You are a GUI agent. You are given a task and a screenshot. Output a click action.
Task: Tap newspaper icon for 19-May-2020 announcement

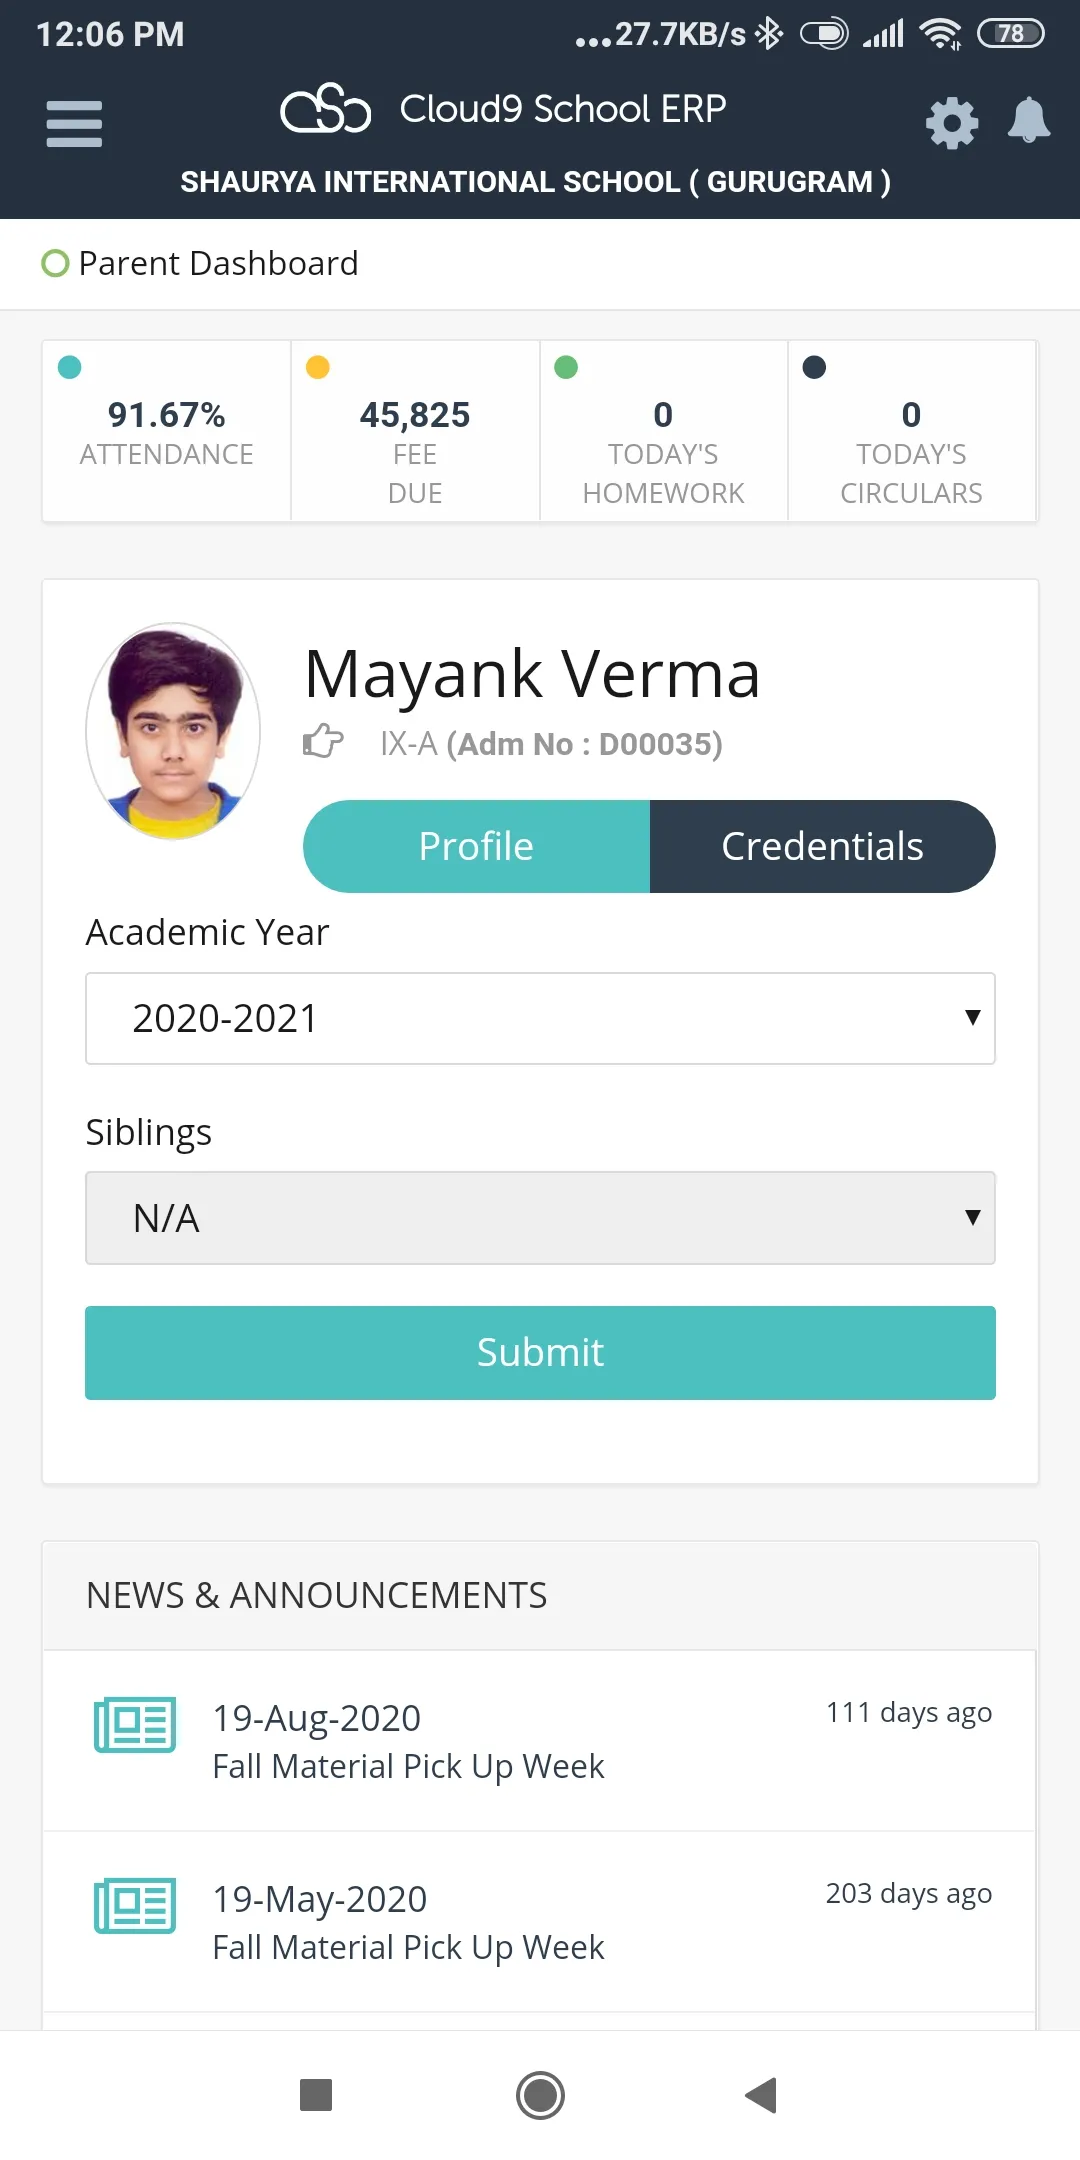coord(135,1905)
